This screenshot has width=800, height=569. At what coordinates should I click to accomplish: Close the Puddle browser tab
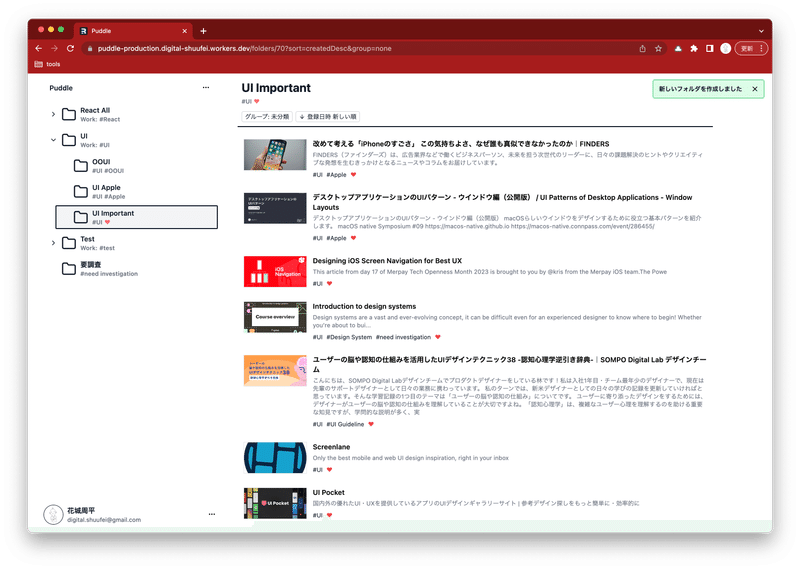(185, 31)
